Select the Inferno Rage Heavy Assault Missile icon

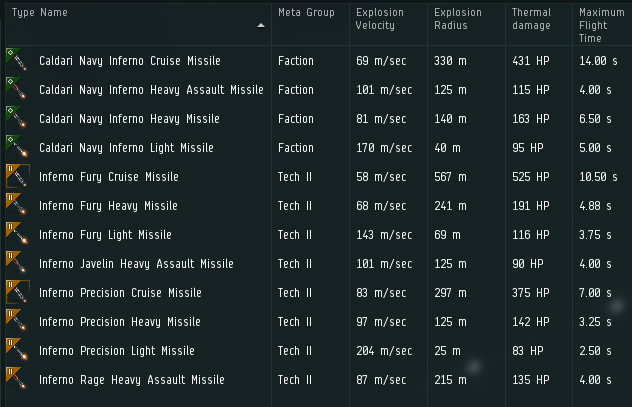point(17,380)
